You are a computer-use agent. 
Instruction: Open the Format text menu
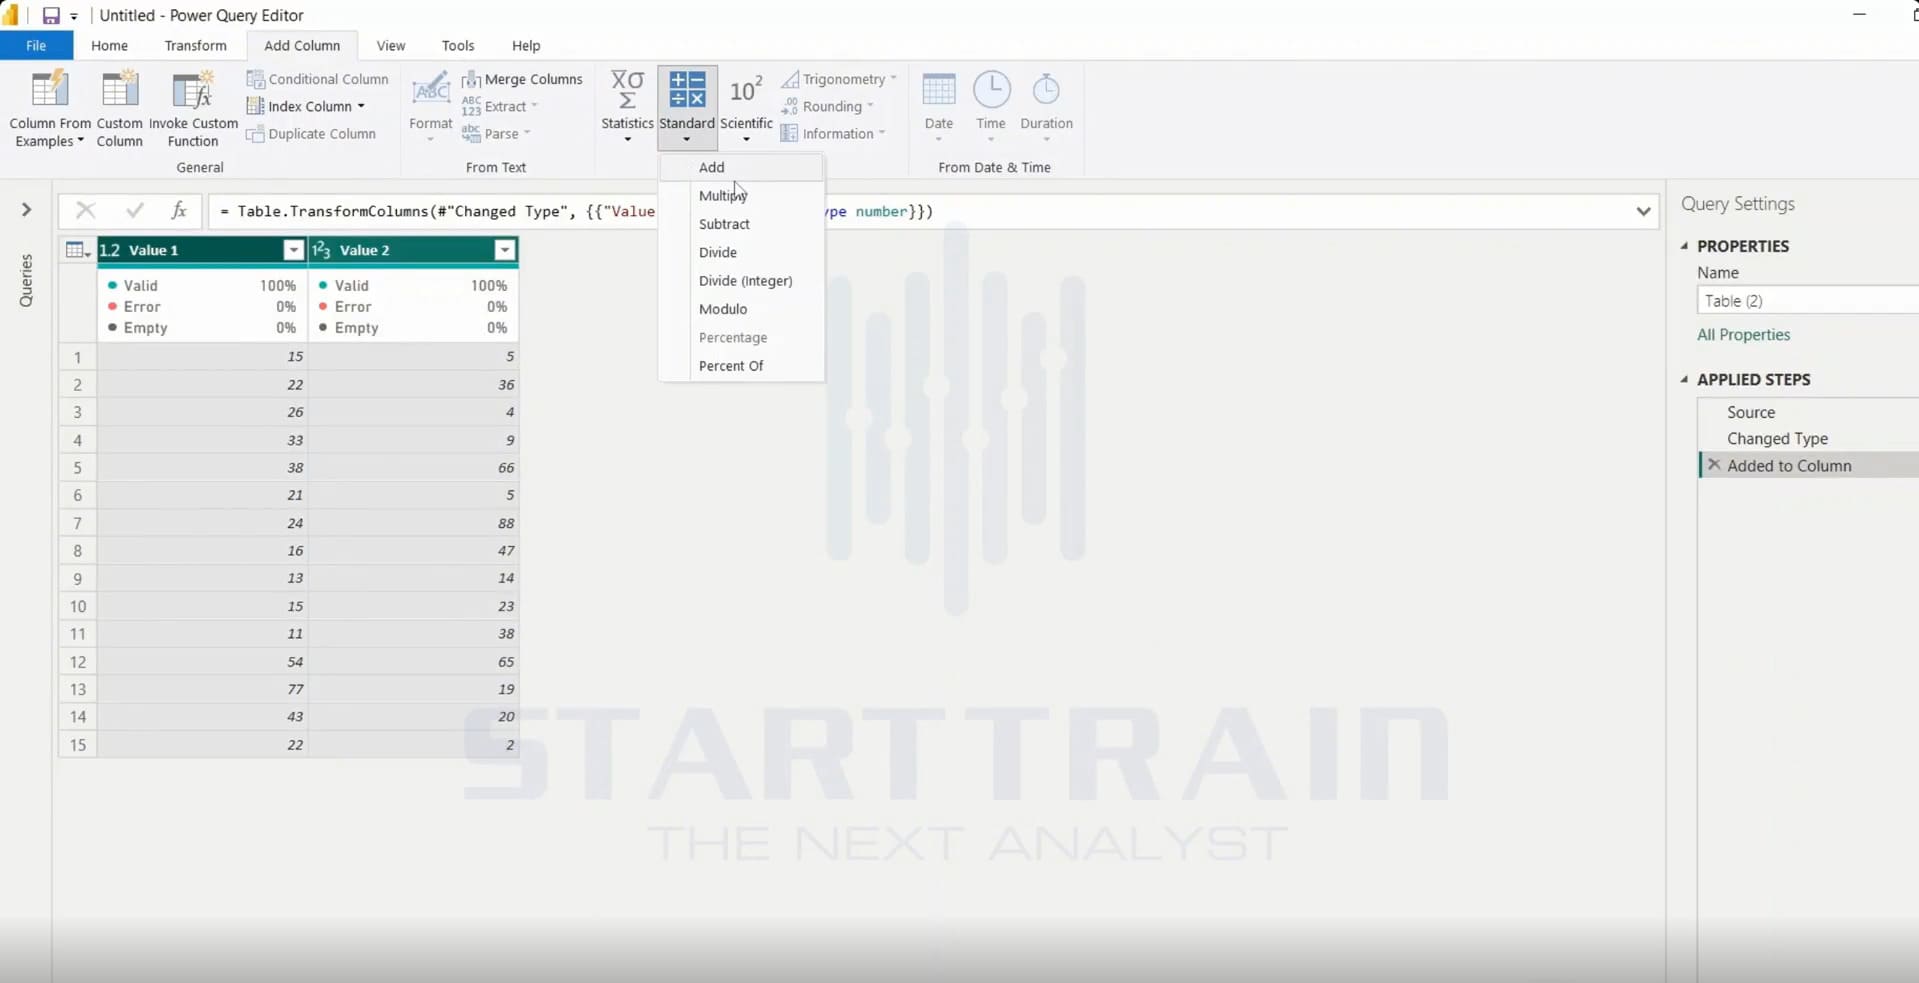(431, 107)
